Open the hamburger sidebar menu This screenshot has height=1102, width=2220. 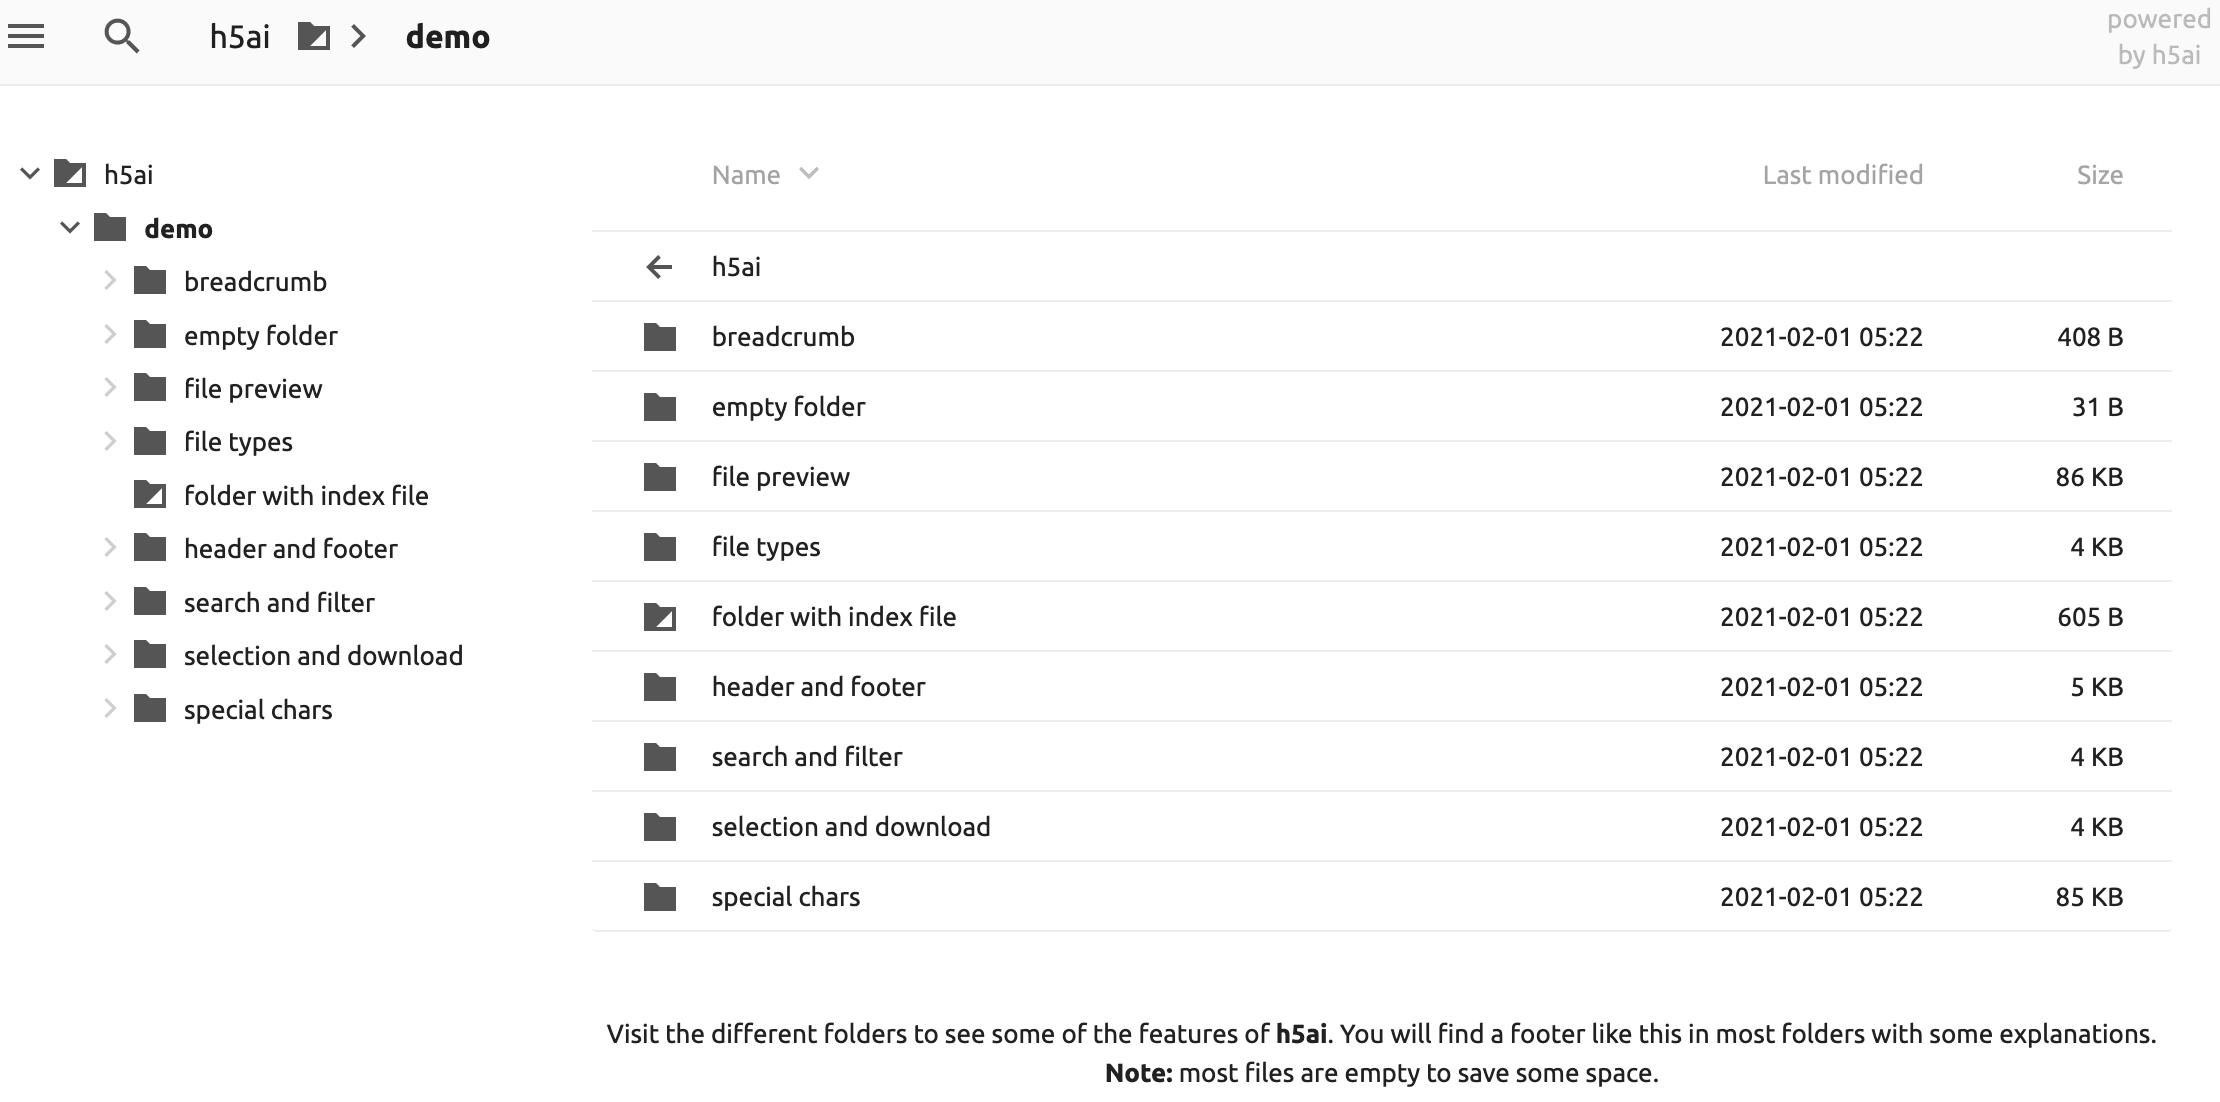pos(26,37)
